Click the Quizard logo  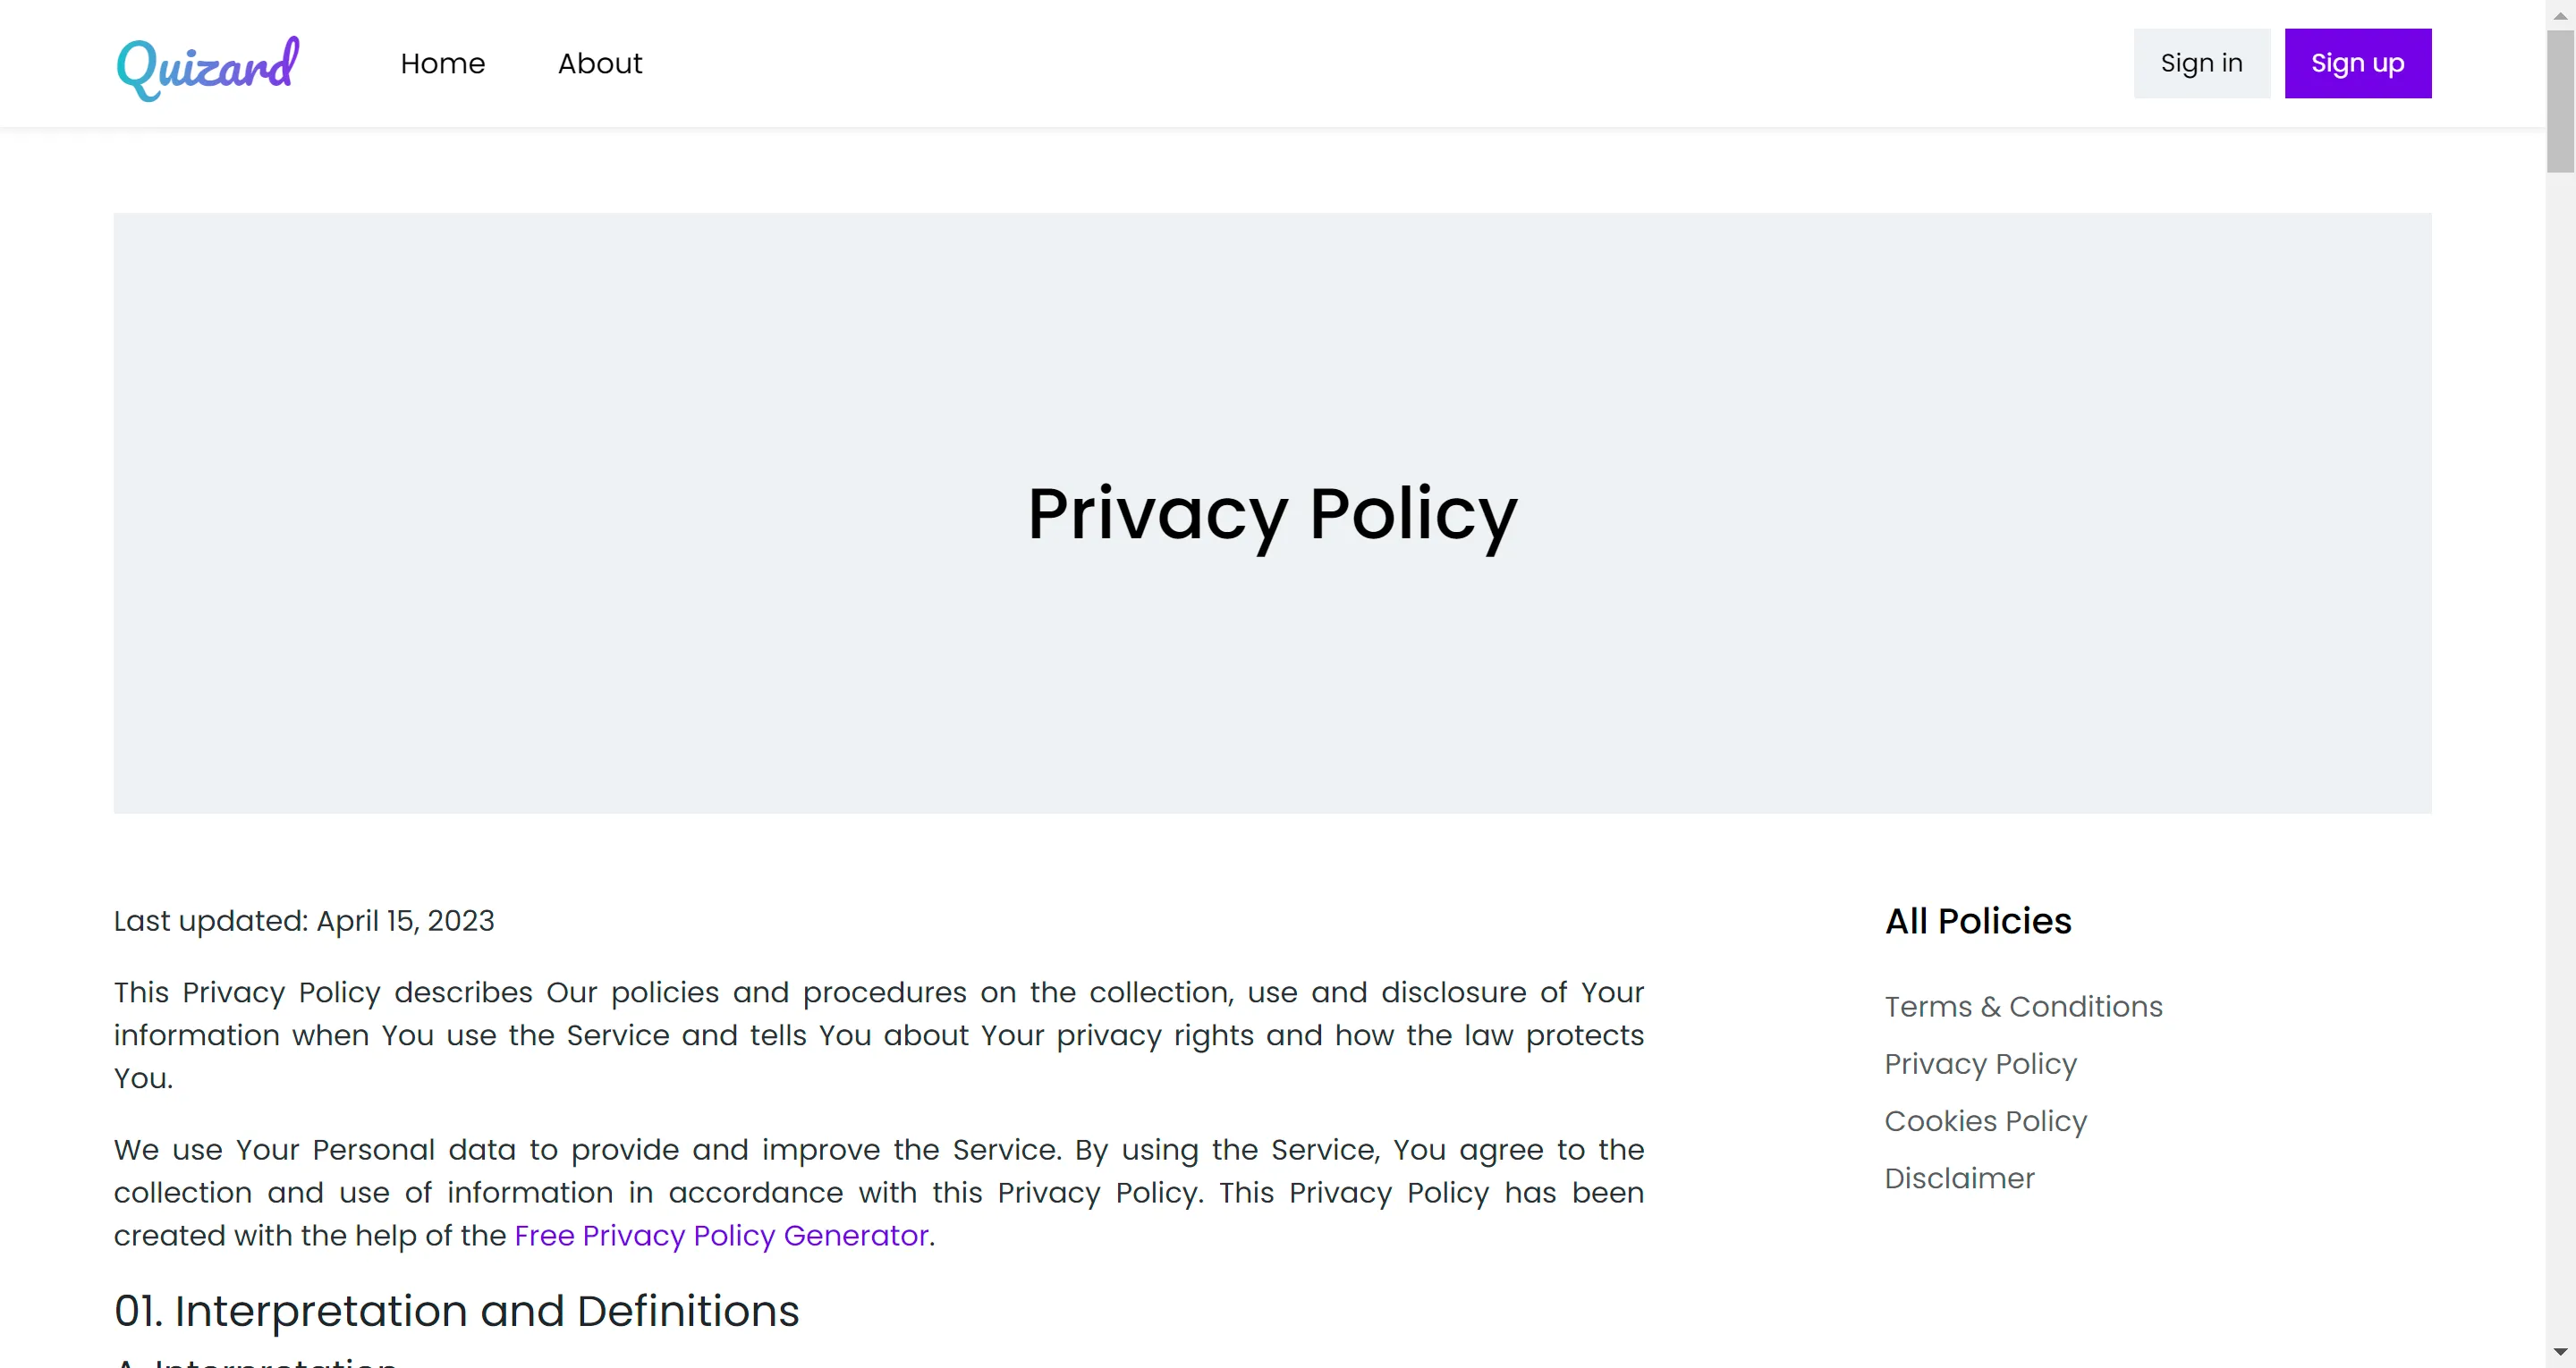click(208, 66)
